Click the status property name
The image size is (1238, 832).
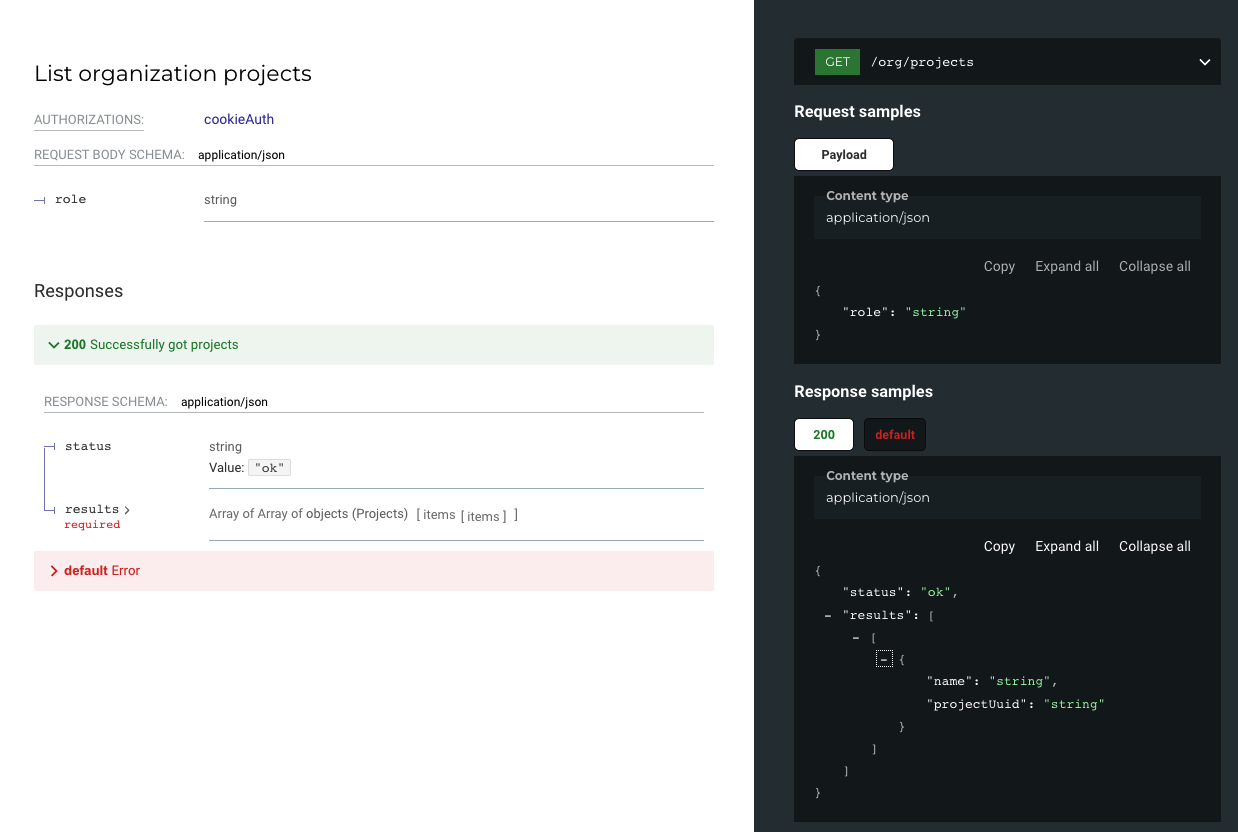[88, 446]
